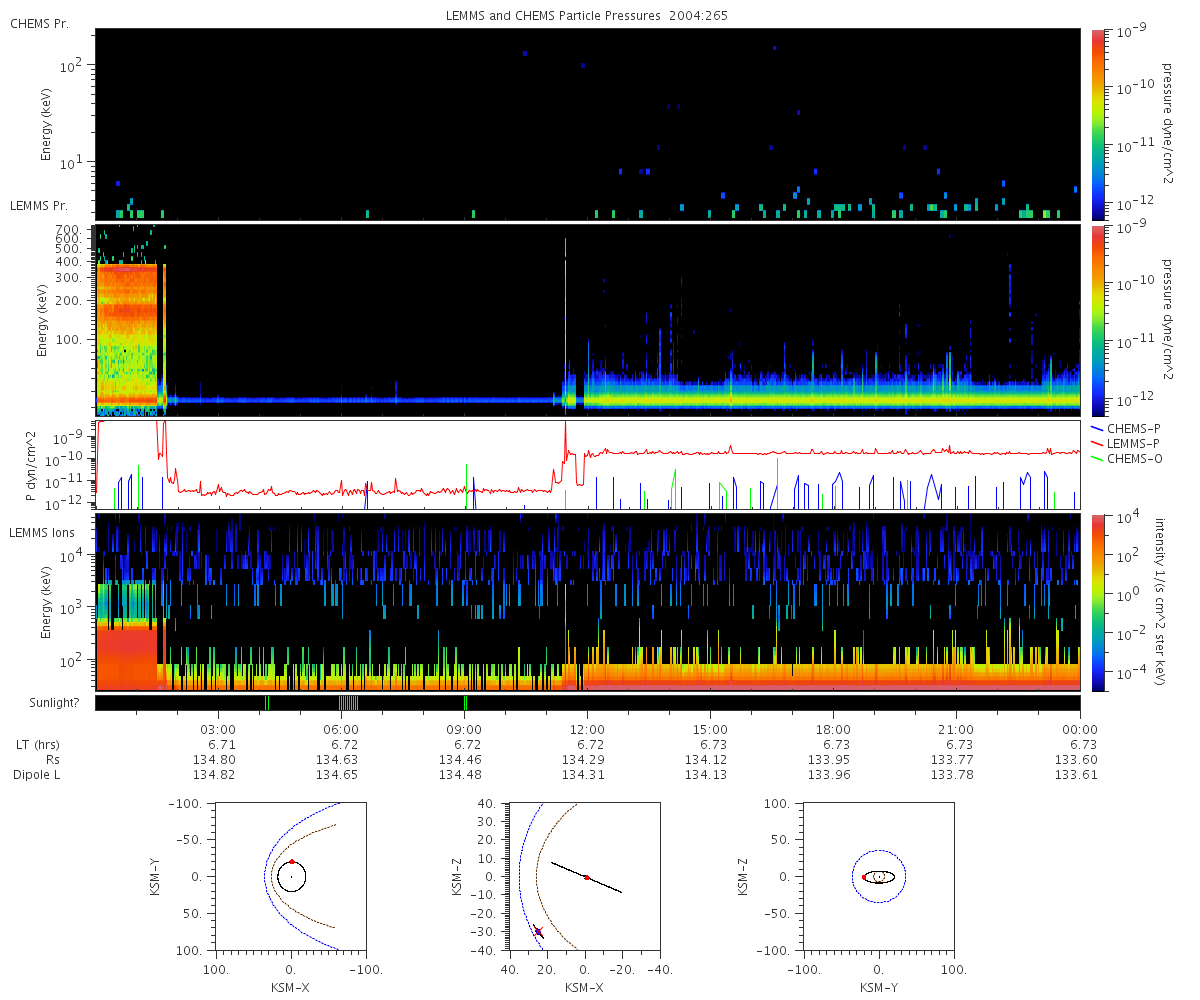This screenshot has height=1000, width=1200.
Task: Click the red marker in KSM-Y/KSM-Z orbit plot
Action: pyautogui.click(x=864, y=877)
